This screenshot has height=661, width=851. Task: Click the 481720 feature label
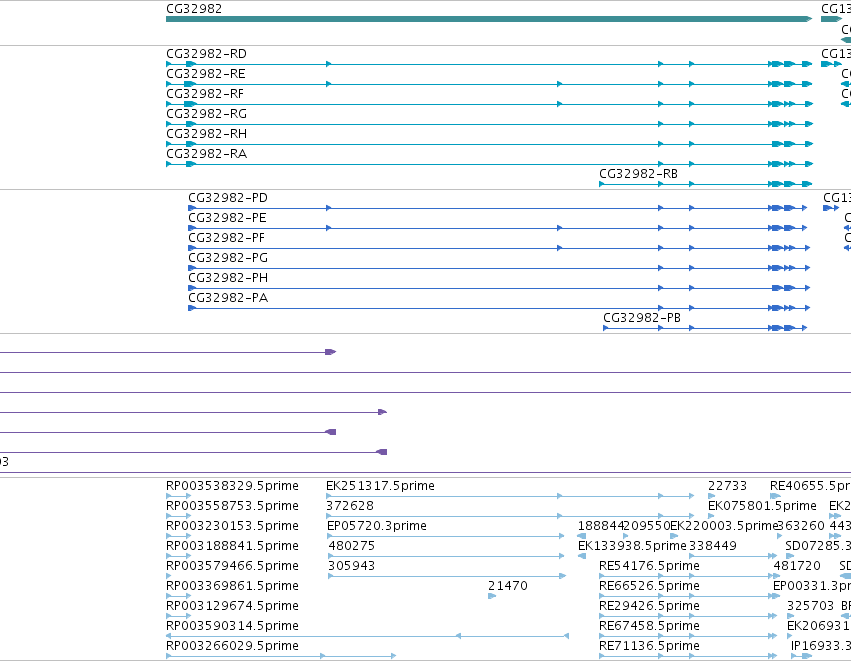[797, 566]
